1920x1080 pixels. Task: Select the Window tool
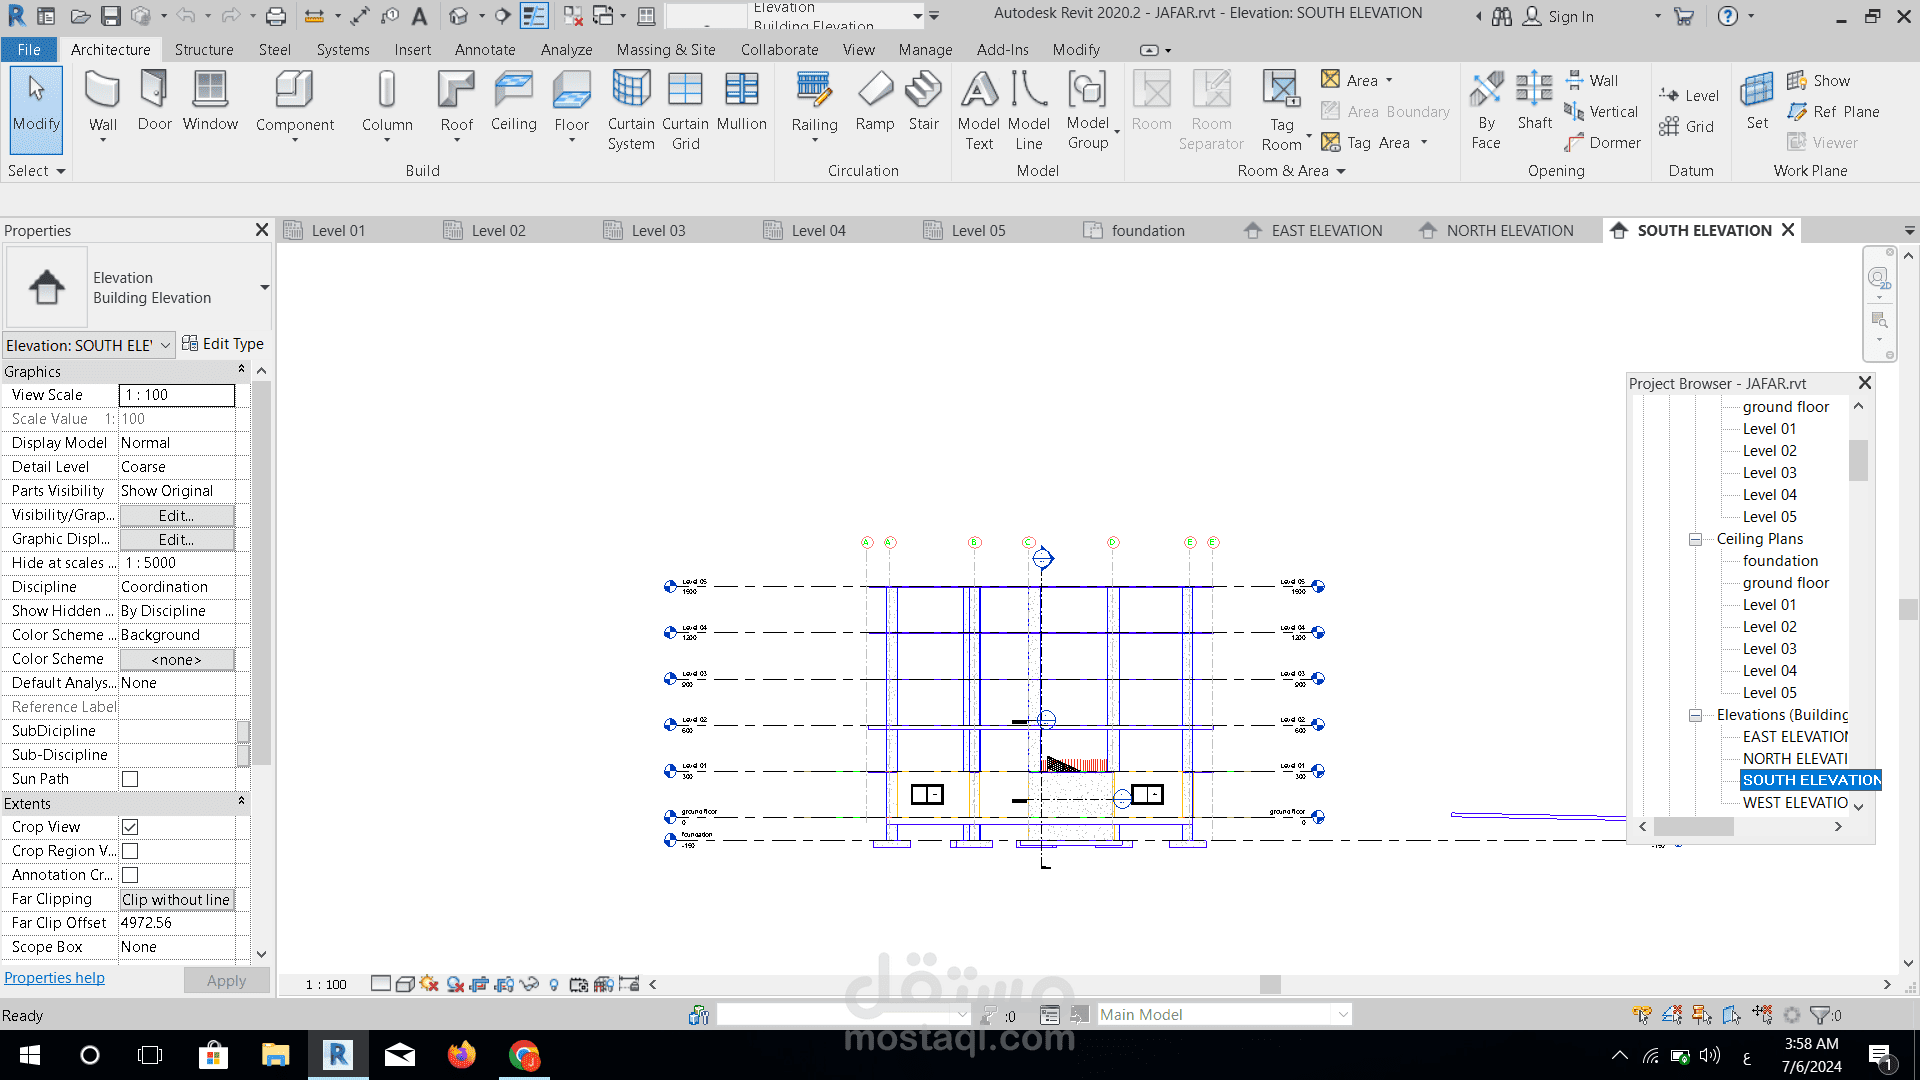(x=210, y=101)
